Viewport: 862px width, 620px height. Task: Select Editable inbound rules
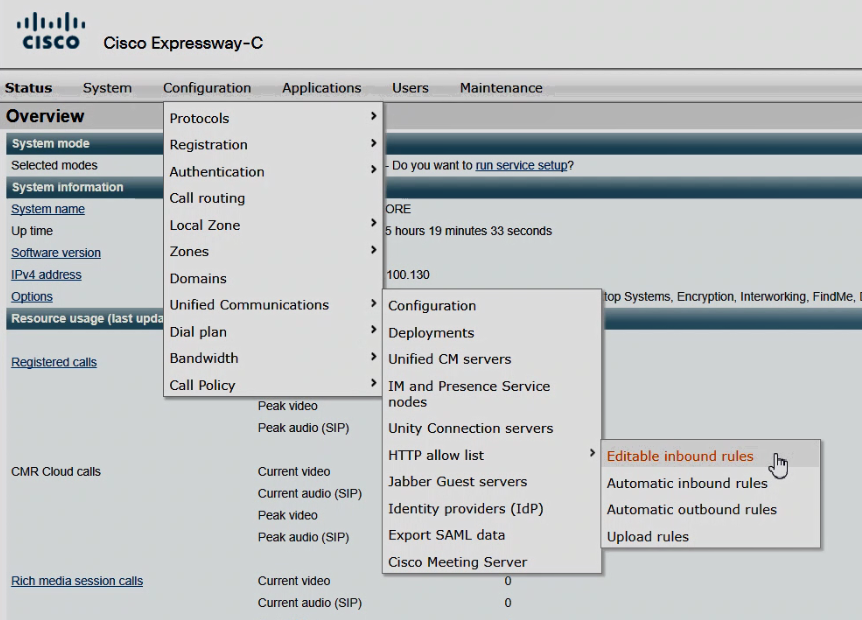click(x=680, y=456)
